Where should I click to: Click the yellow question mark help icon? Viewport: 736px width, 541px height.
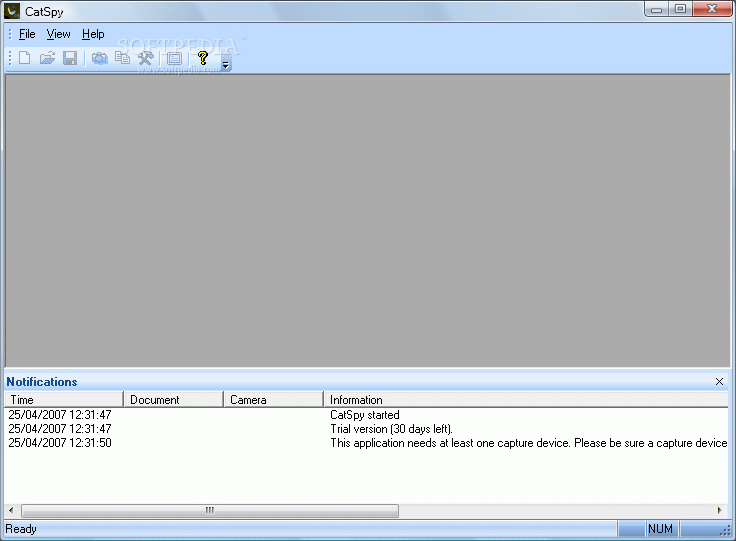(x=203, y=58)
